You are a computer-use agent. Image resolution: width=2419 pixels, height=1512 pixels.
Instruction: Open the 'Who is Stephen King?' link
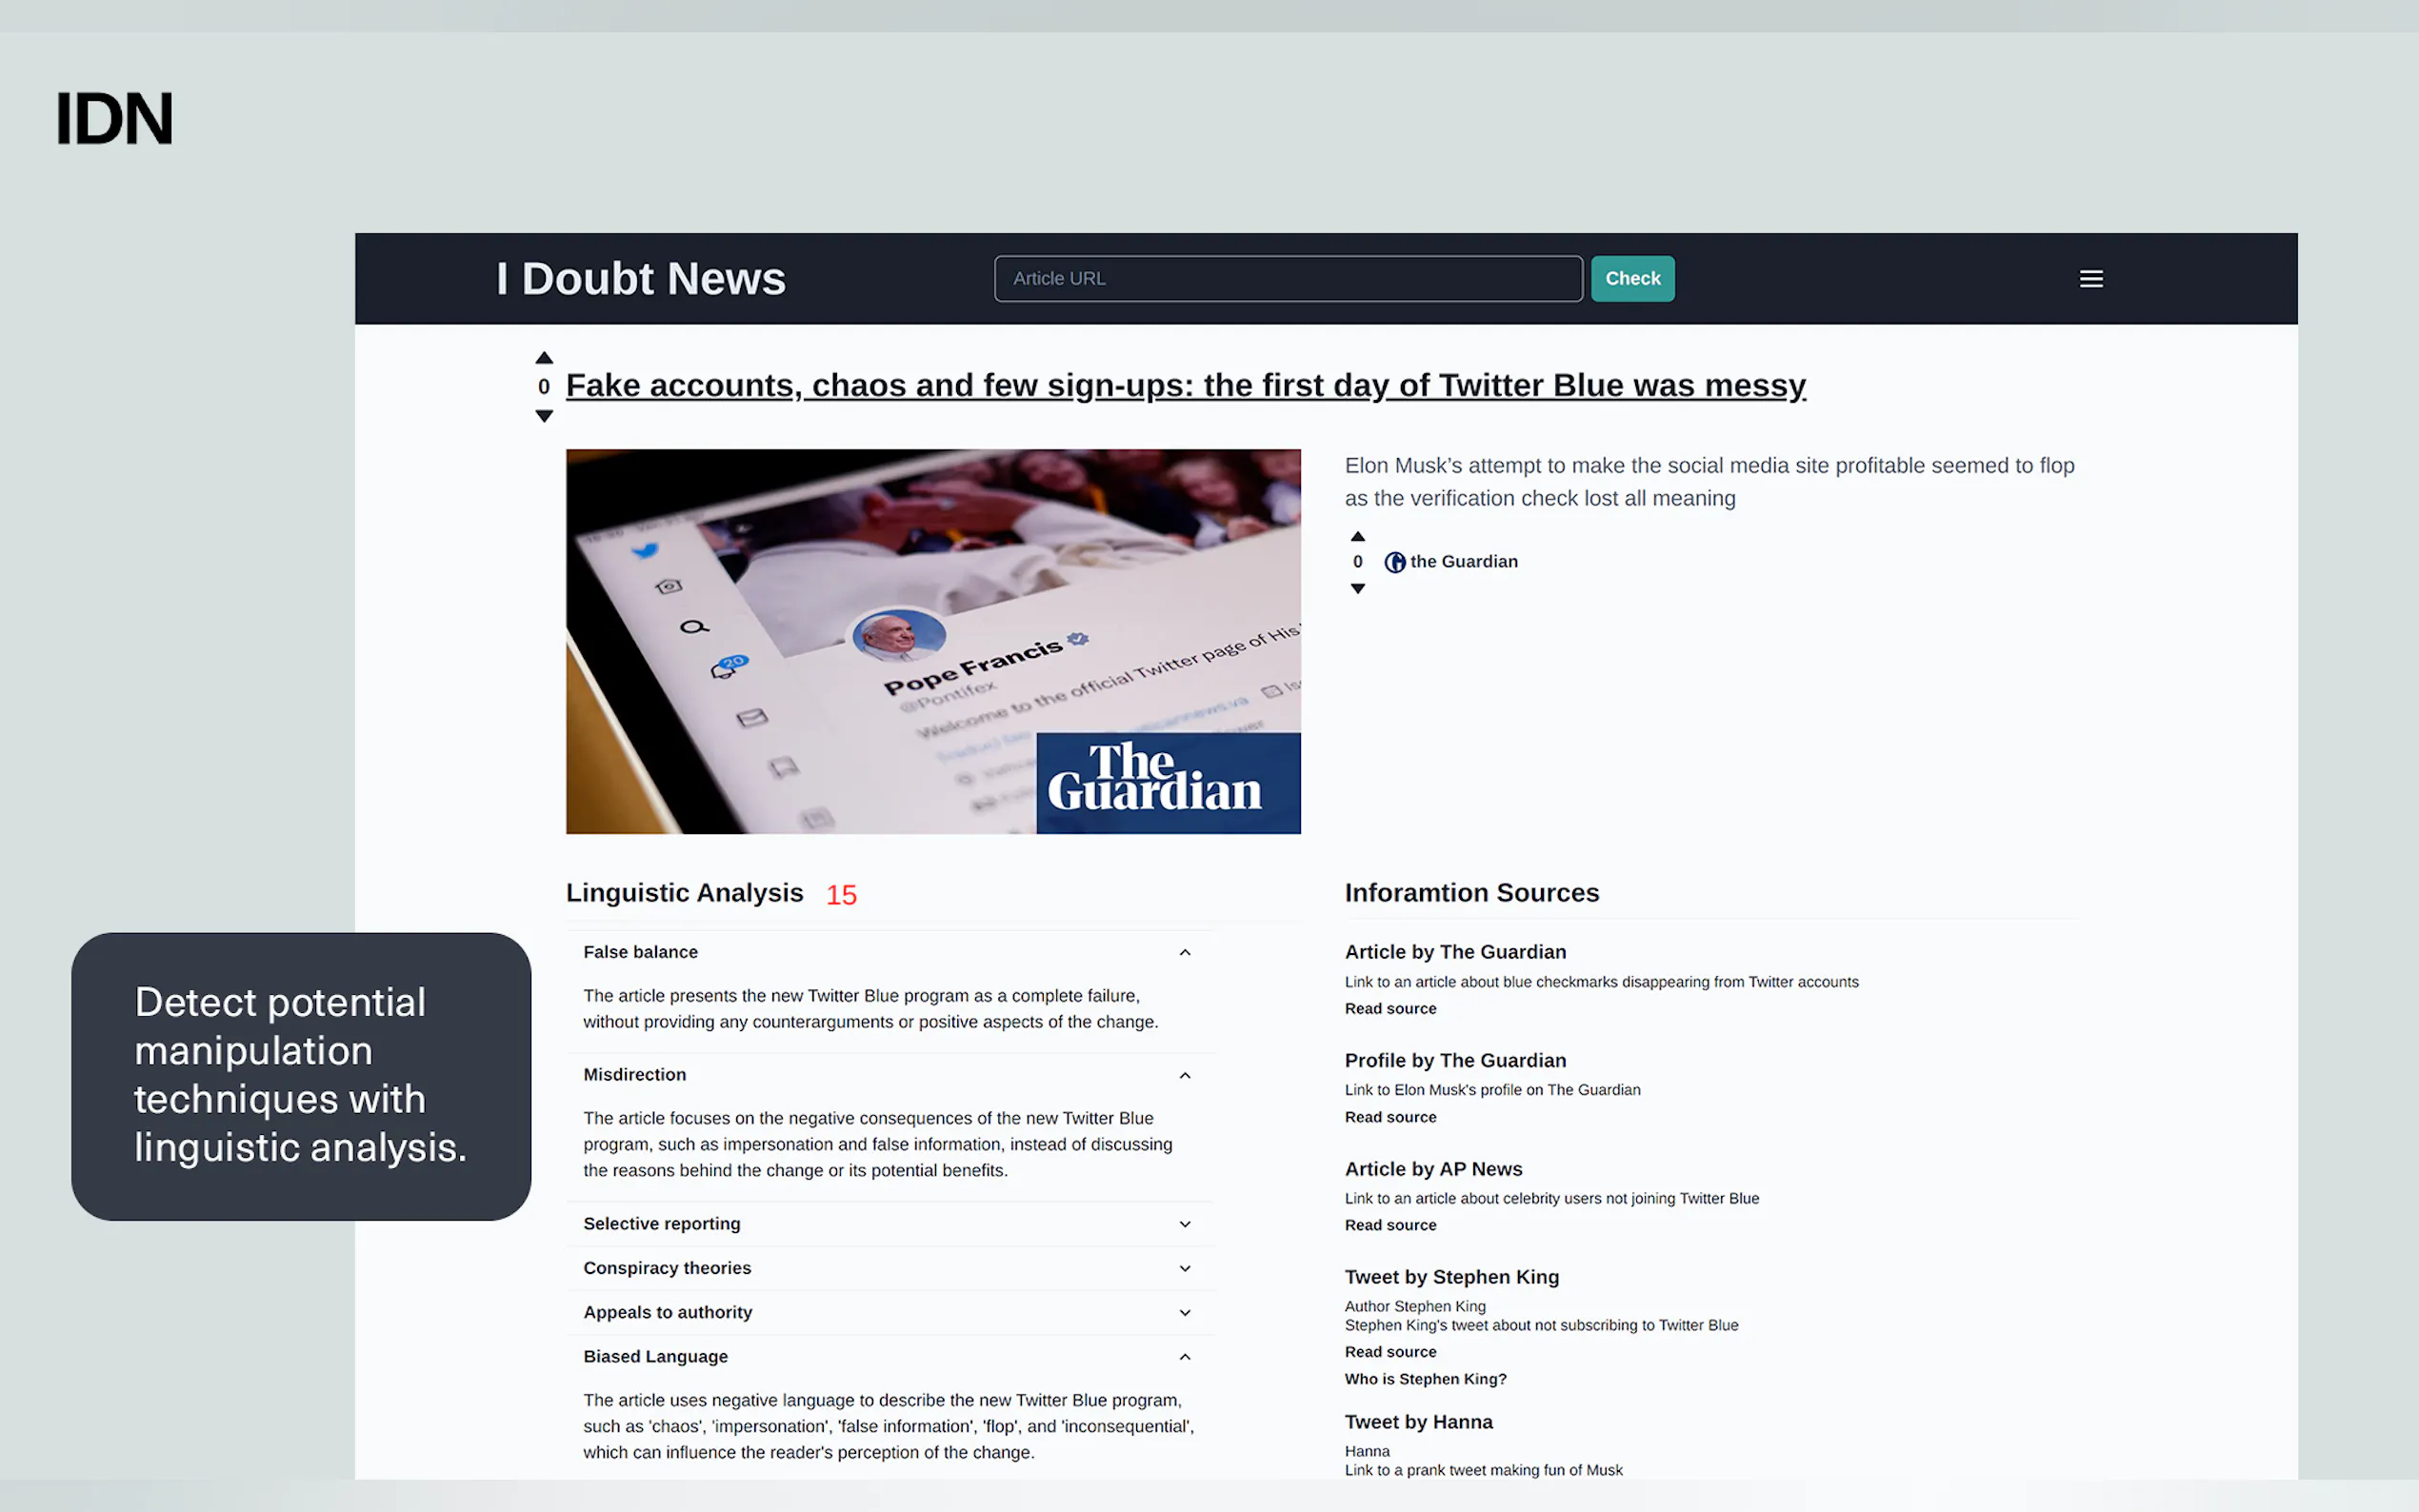click(1425, 1379)
